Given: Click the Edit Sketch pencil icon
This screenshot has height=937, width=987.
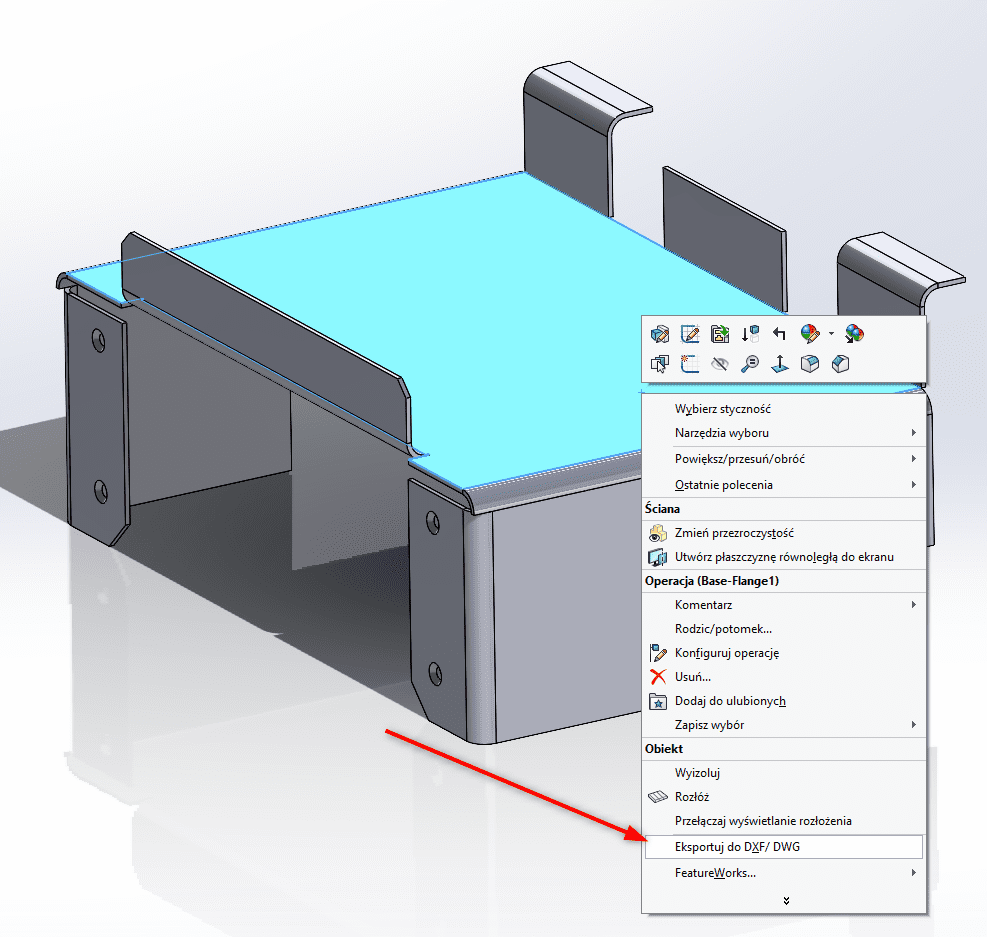Looking at the screenshot, I should pos(690,334).
